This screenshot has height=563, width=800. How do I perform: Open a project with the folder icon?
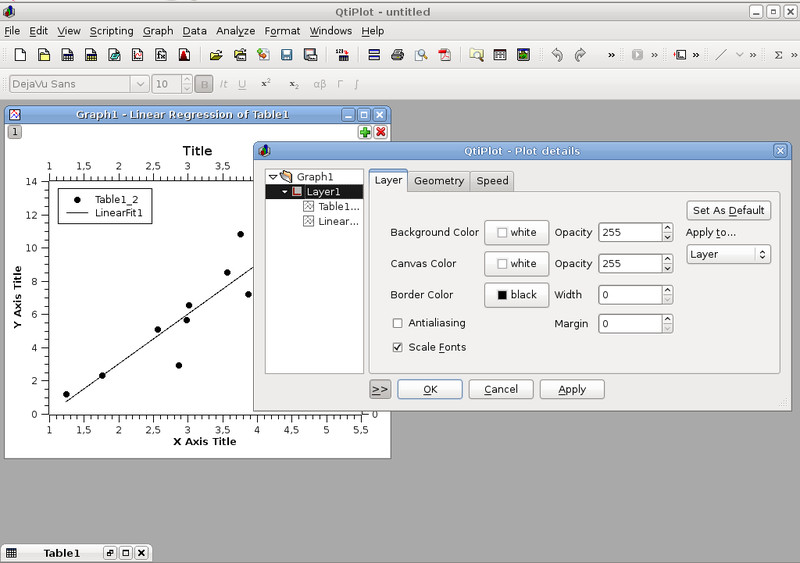point(216,55)
